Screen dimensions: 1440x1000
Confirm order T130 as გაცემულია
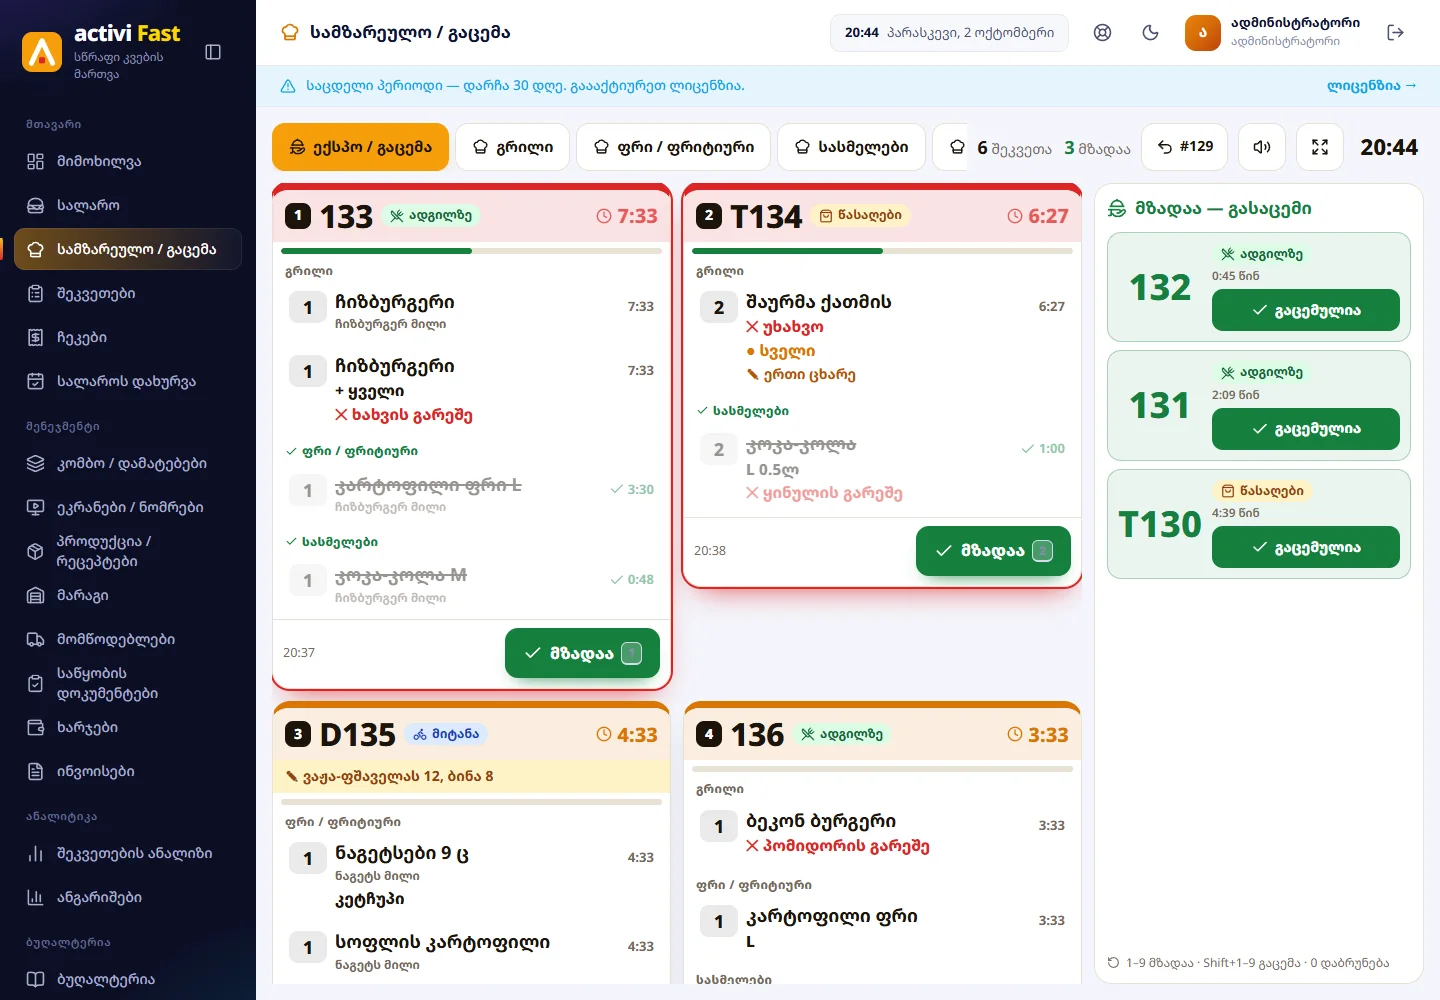(x=1306, y=548)
